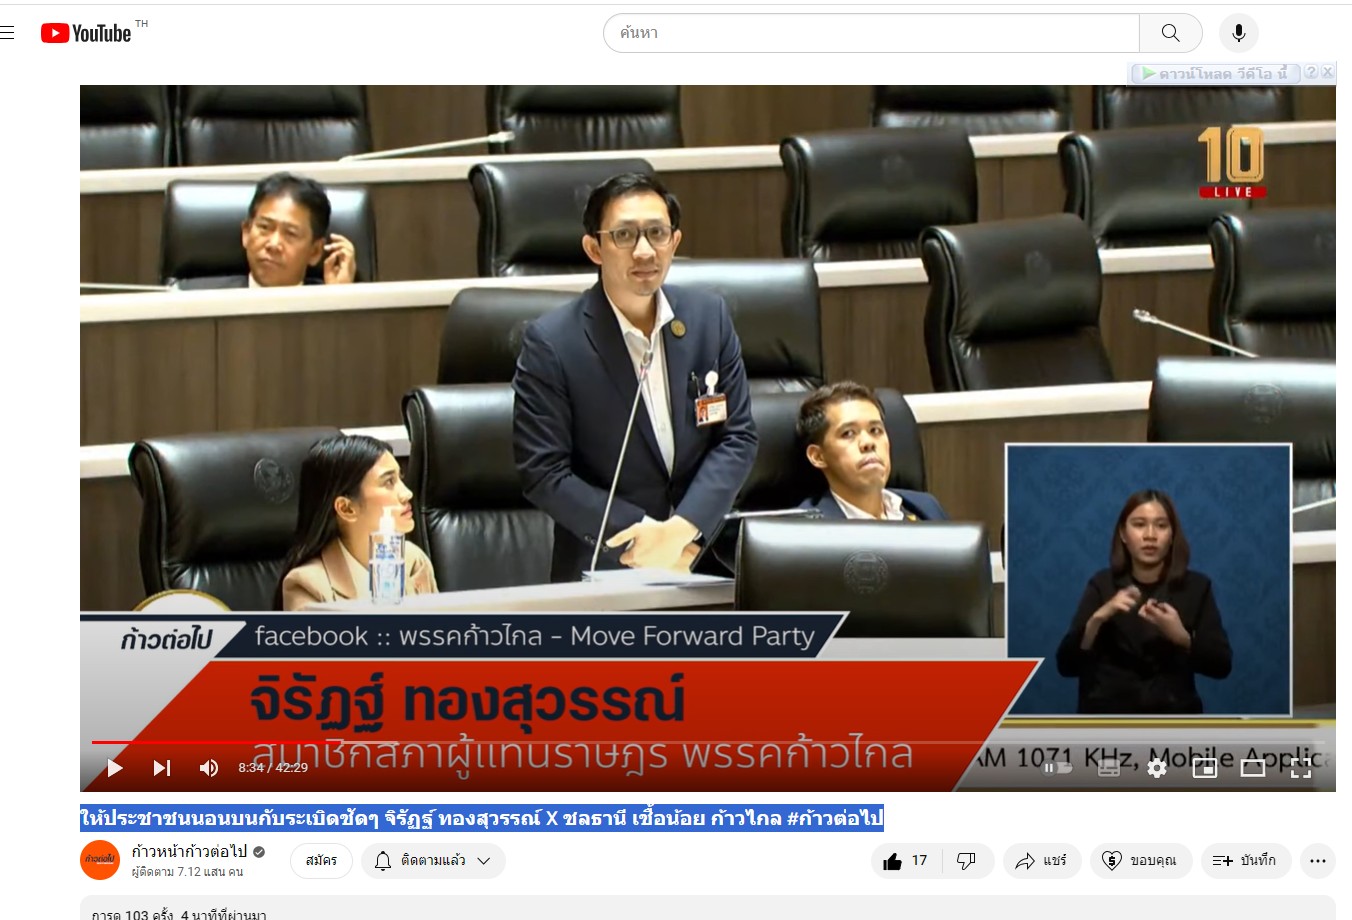Screen dimensions: 1352x920
Task: Start voice search with microphone icon
Action: [x=1238, y=33]
